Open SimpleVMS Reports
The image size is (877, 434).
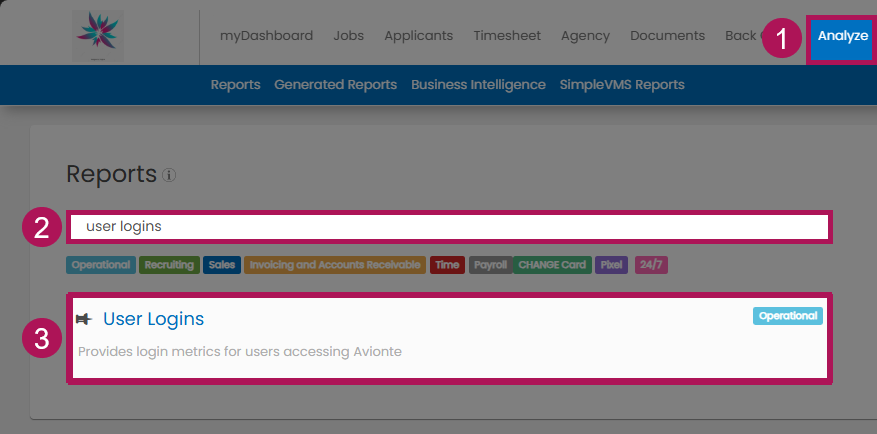[x=622, y=84]
